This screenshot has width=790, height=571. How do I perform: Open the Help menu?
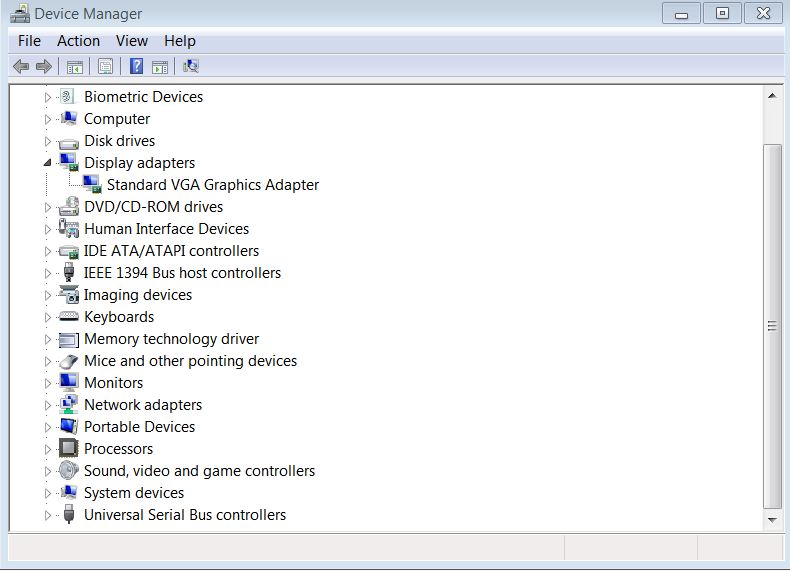pyautogui.click(x=179, y=40)
